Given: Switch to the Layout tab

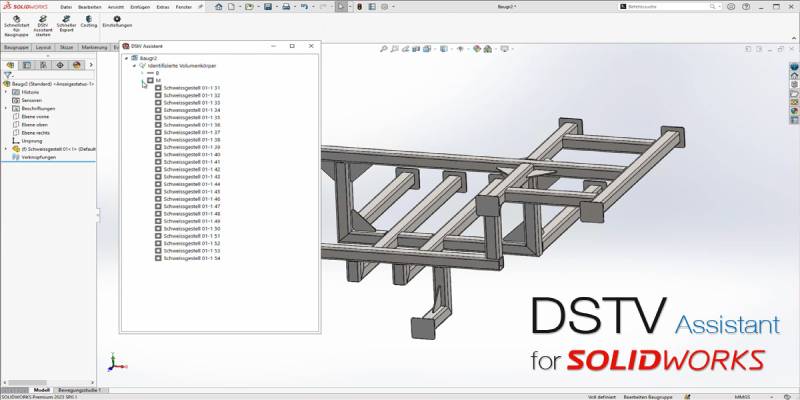Looking at the screenshot, I should coord(43,47).
